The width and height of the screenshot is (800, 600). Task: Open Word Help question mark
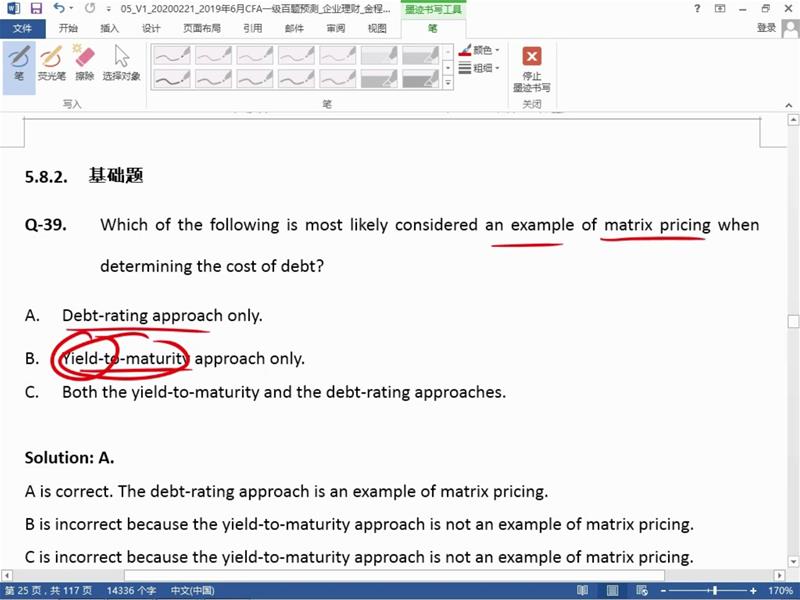[x=697, y=8]
